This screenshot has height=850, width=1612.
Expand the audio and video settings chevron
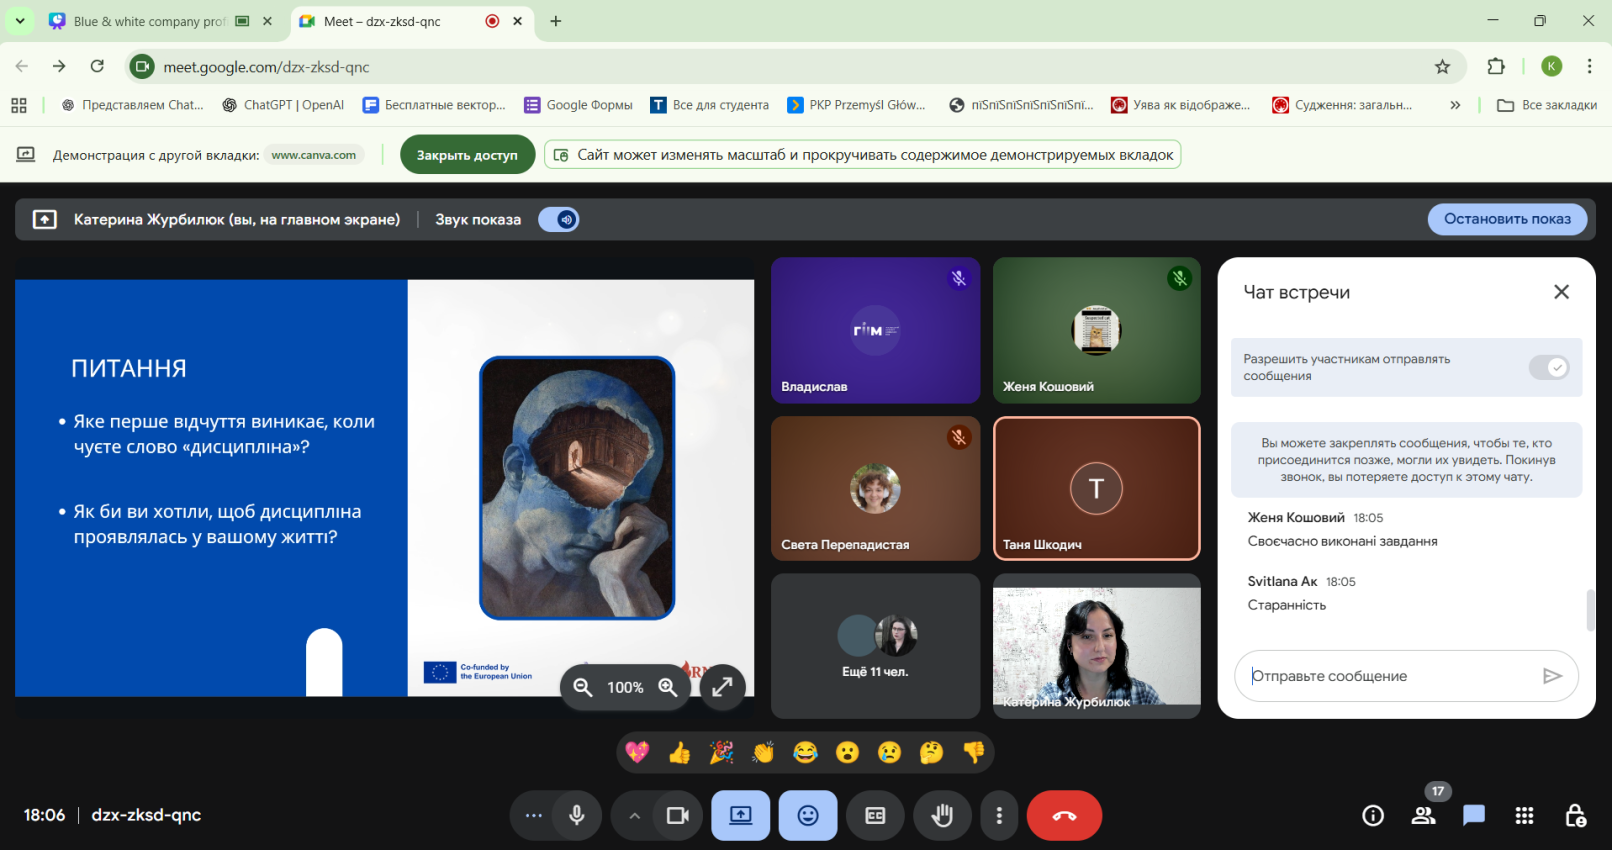[634, 816]
